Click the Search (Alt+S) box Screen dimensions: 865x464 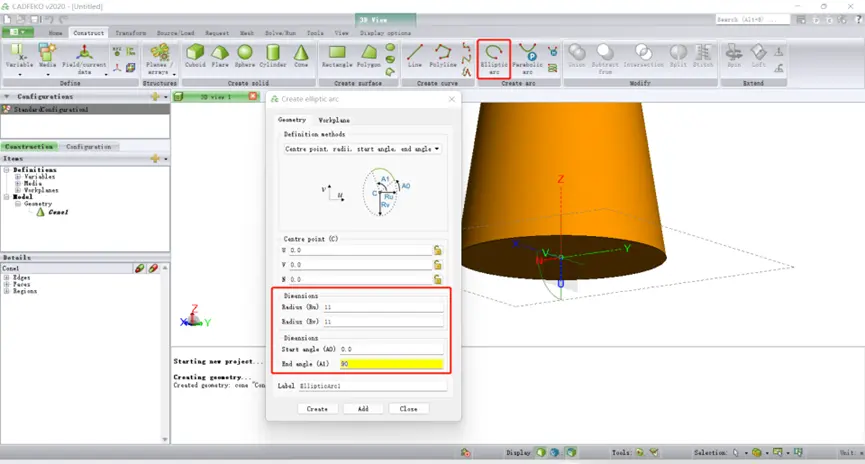coord(752,19)
